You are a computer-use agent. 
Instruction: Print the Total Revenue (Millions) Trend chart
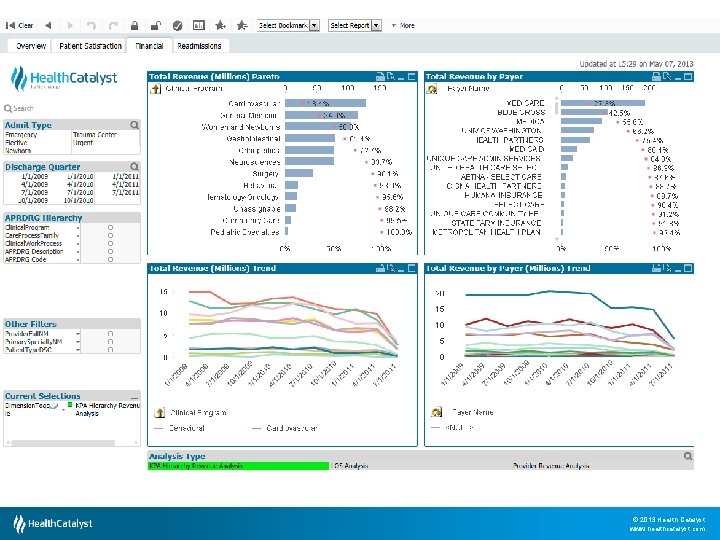380,268
